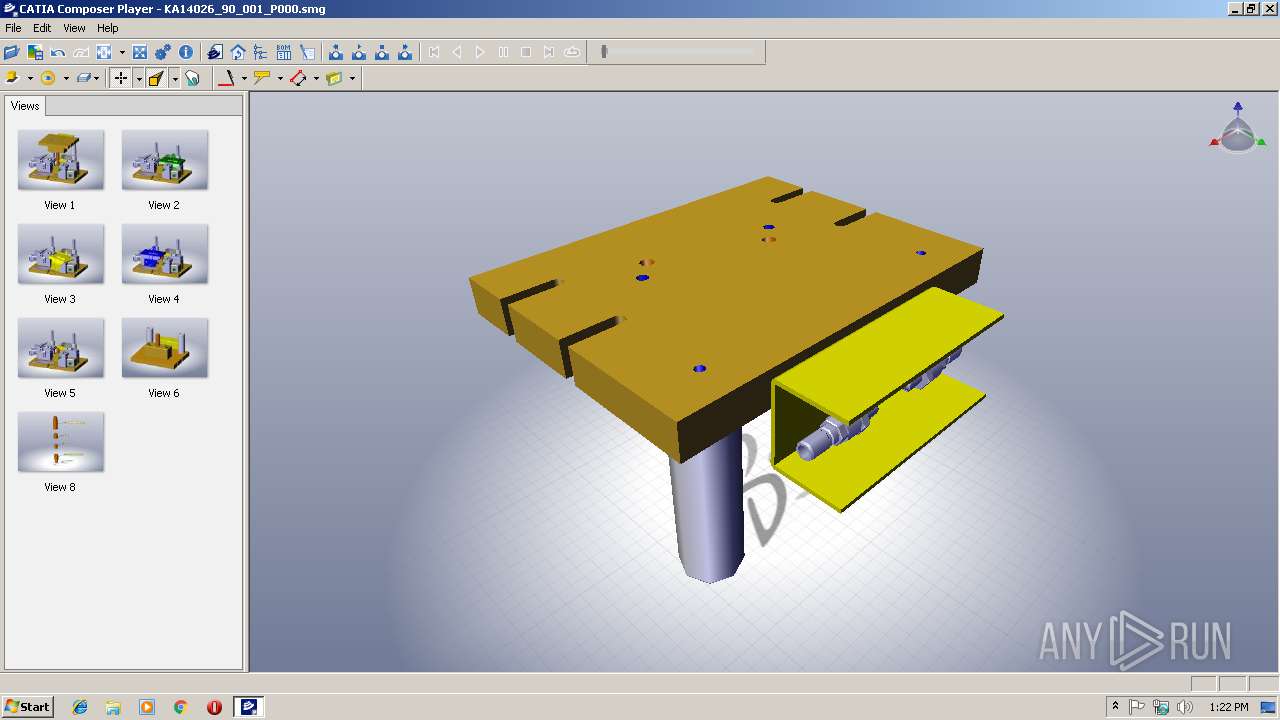Viewport: 1280px width, 720px height.
Task: Click the Windows Start button
Action: (27, 707)
